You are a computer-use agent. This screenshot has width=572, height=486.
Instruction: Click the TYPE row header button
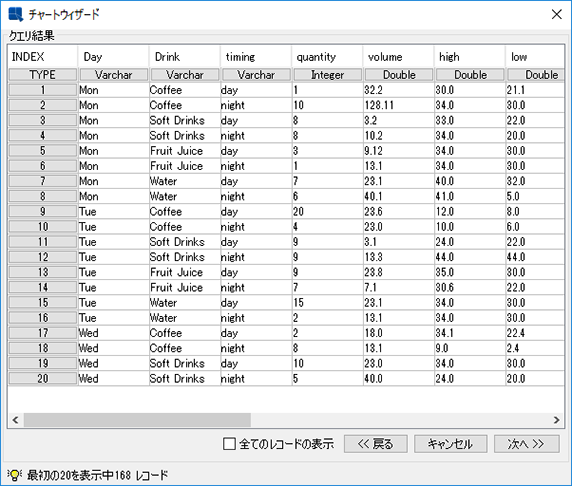[x=43, y=75]
